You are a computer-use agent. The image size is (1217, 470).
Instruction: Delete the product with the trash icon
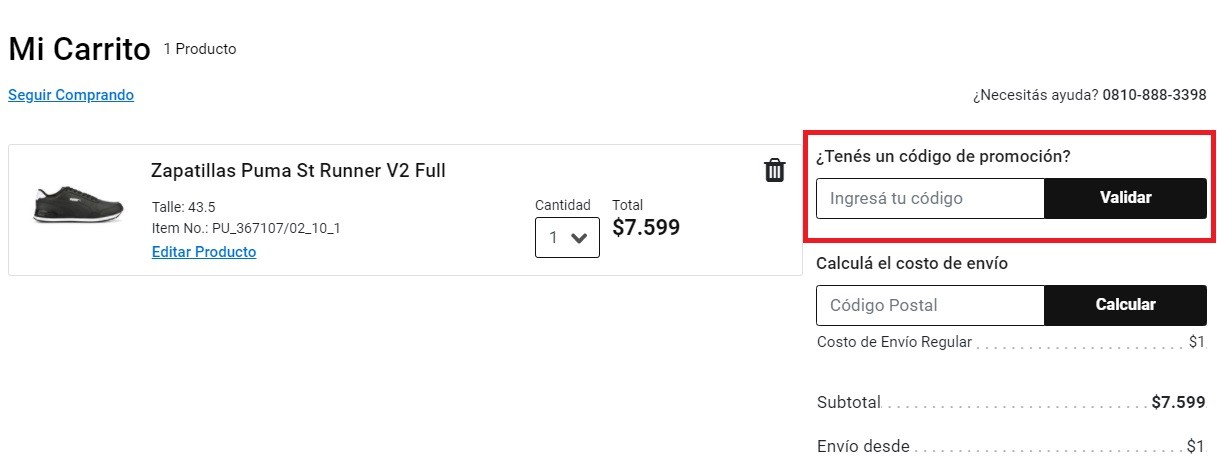pyautogui.click(x=774, y=171)
